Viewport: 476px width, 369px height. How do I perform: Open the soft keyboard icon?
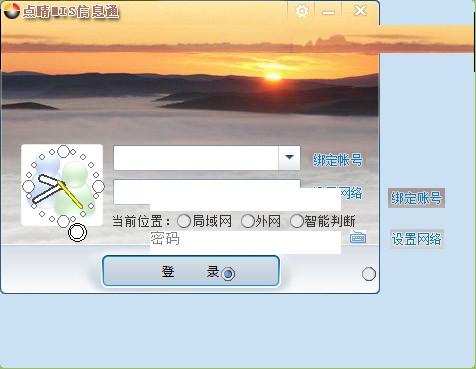(x=358, y=237)
